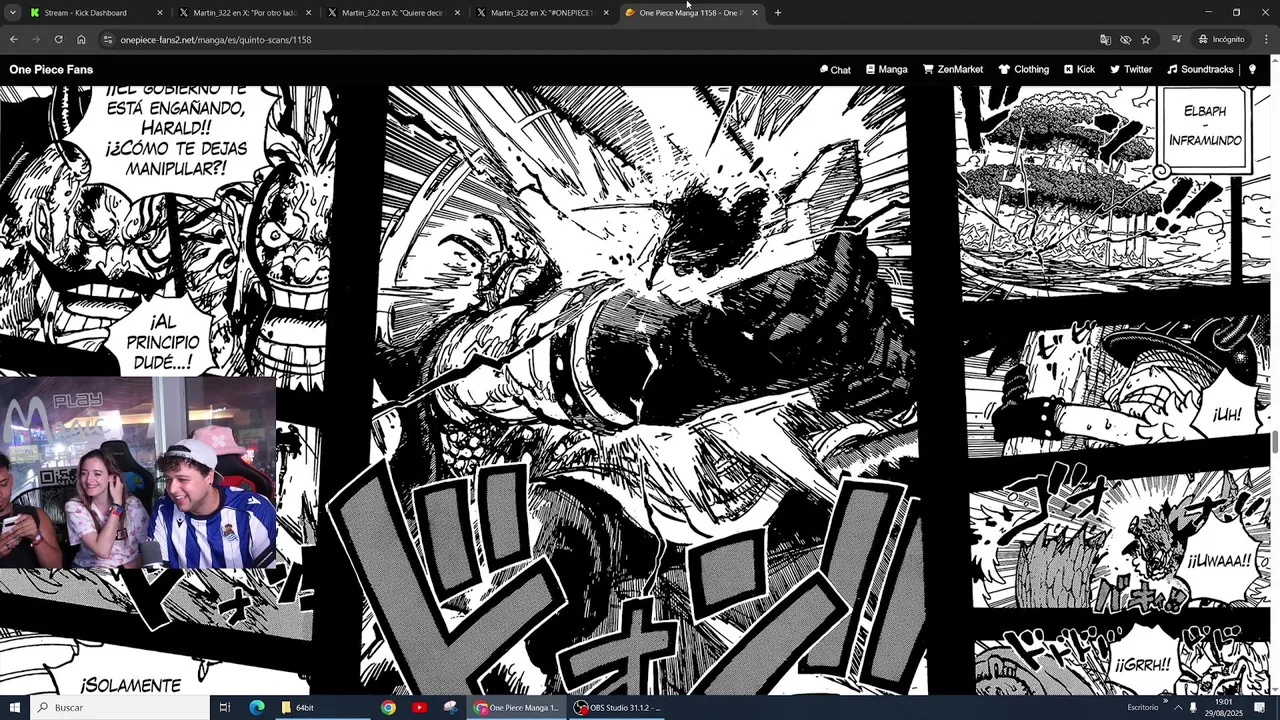Screen dimensions: 1280x720
Task: Click the Buscar taskbar search box
Action: pos(120,707)
